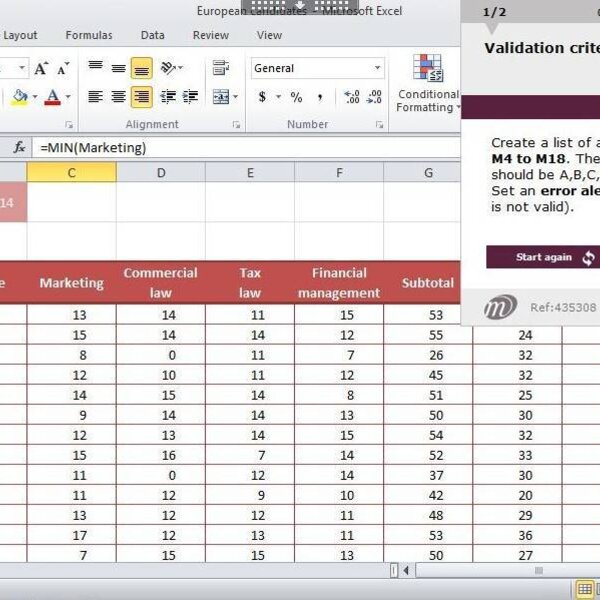Open the Formulas ribbon tab

pyautogui.click(x=89, y=35)
